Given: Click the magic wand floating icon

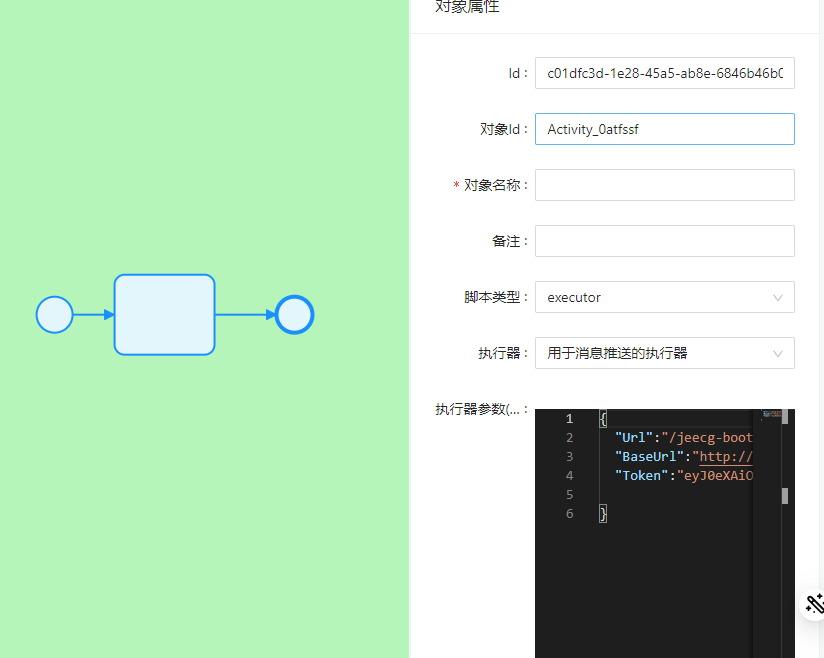Looking at the screenshot, I should click(814, 604).
